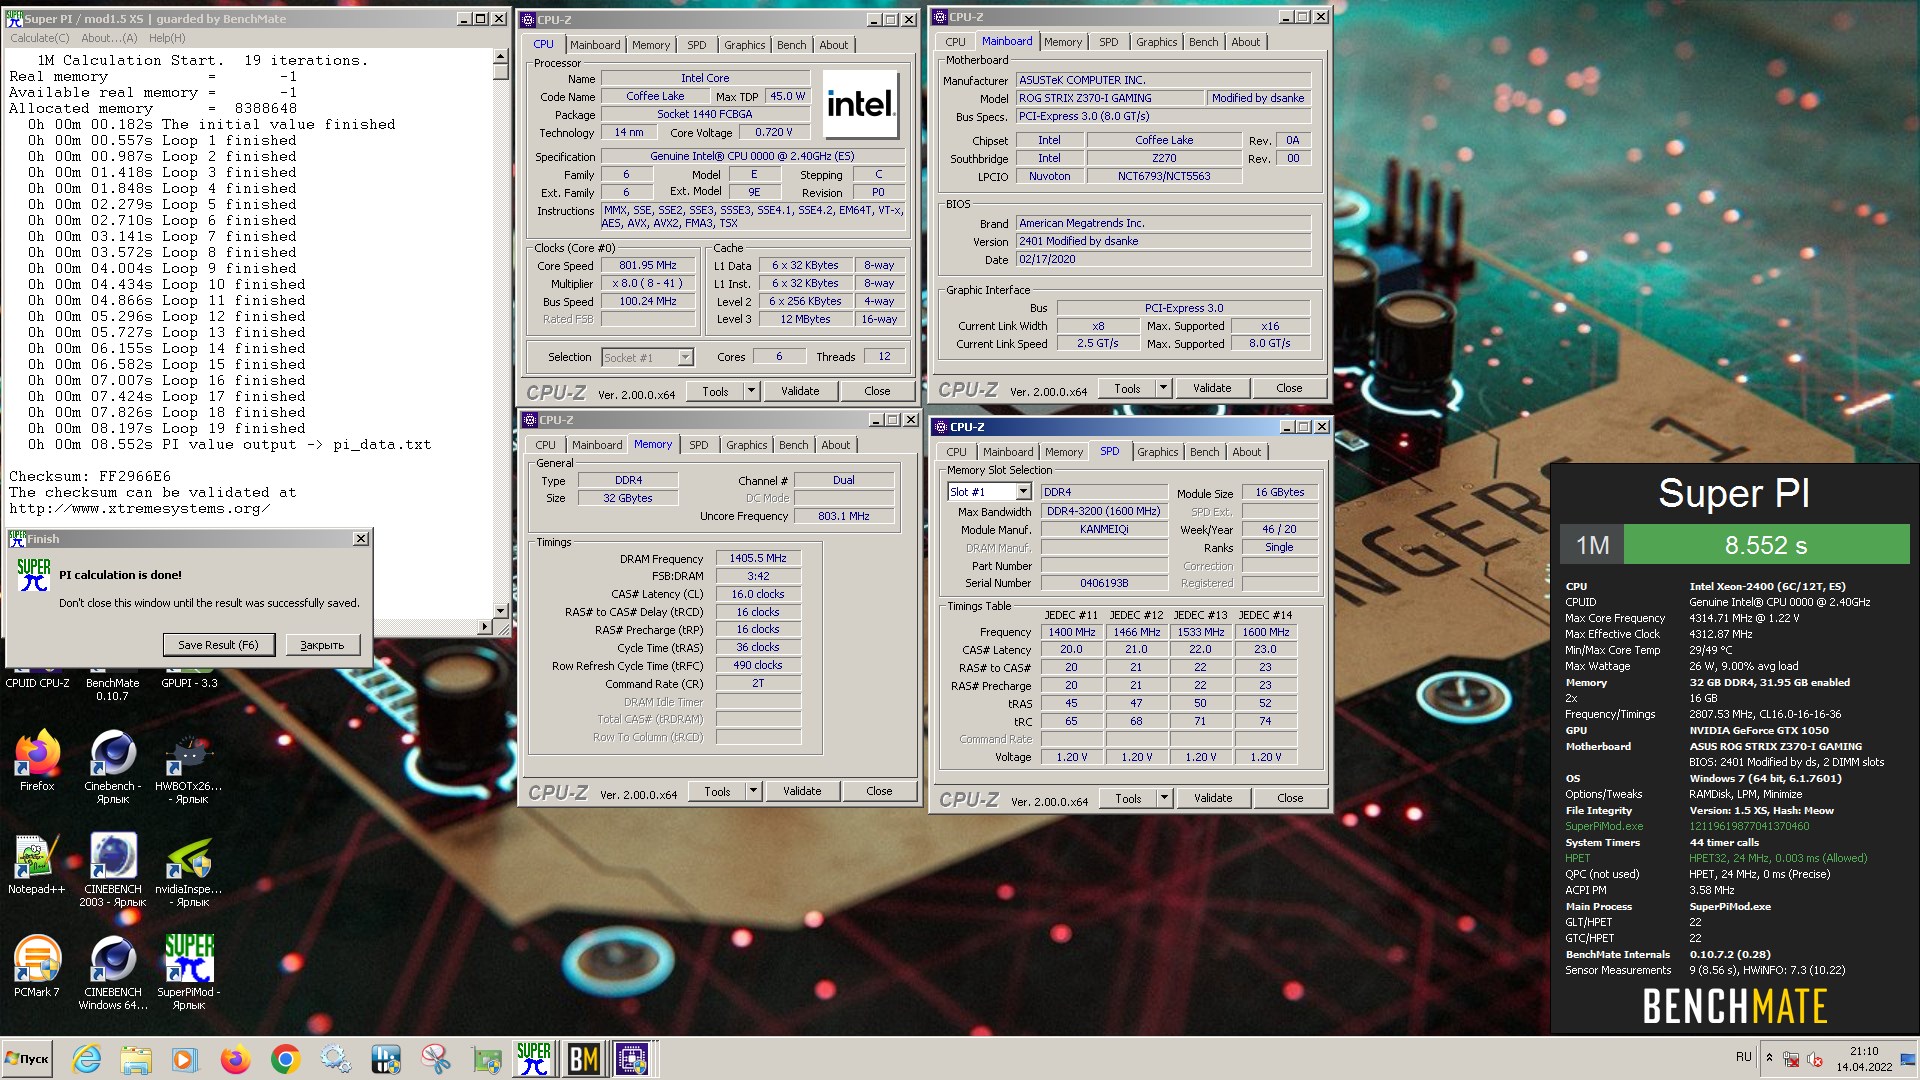
Task: Open the Cinebench shortcut desktop icon
Action: 113,767
